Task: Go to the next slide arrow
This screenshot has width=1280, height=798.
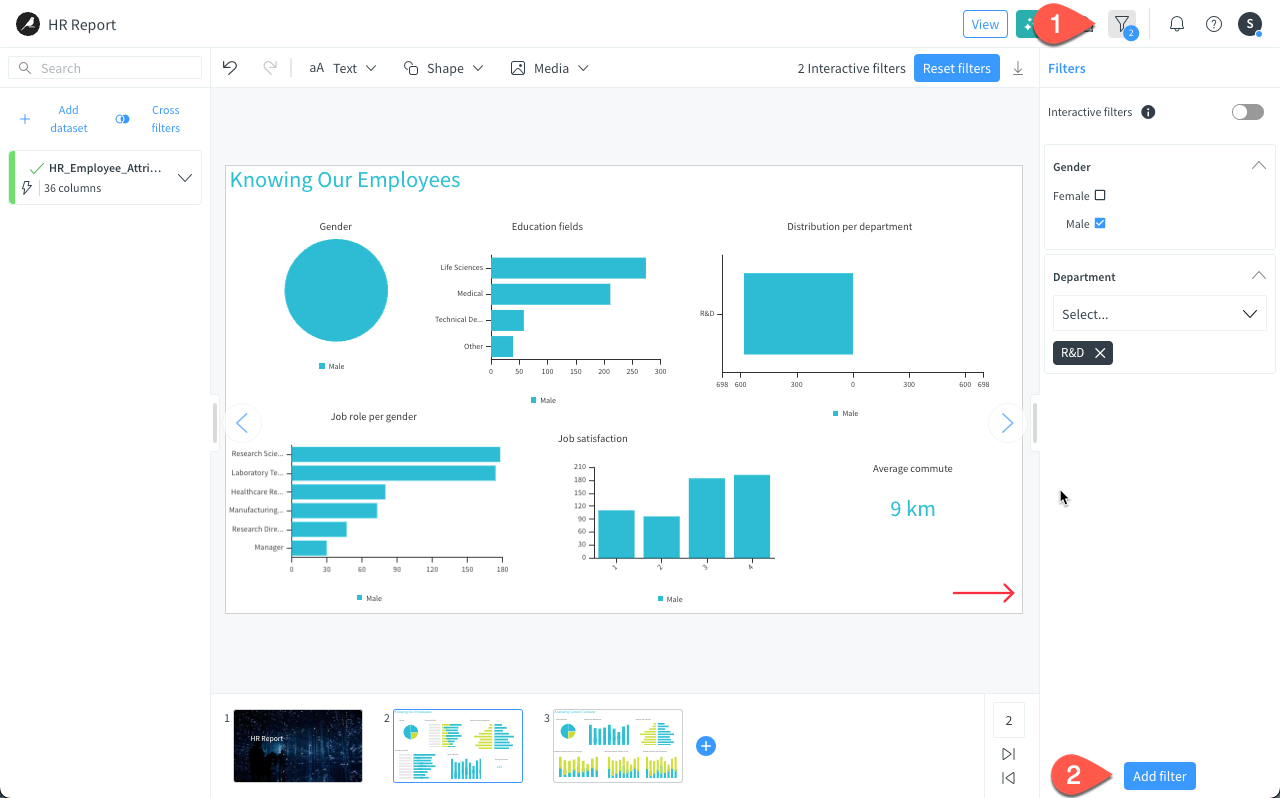Action: point(1006,423)
